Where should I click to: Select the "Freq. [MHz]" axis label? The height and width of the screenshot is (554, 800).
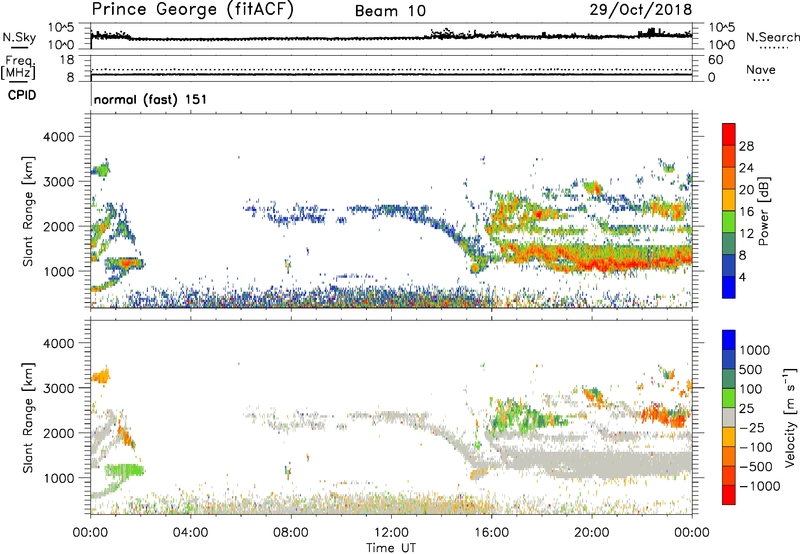click(18, 68)
